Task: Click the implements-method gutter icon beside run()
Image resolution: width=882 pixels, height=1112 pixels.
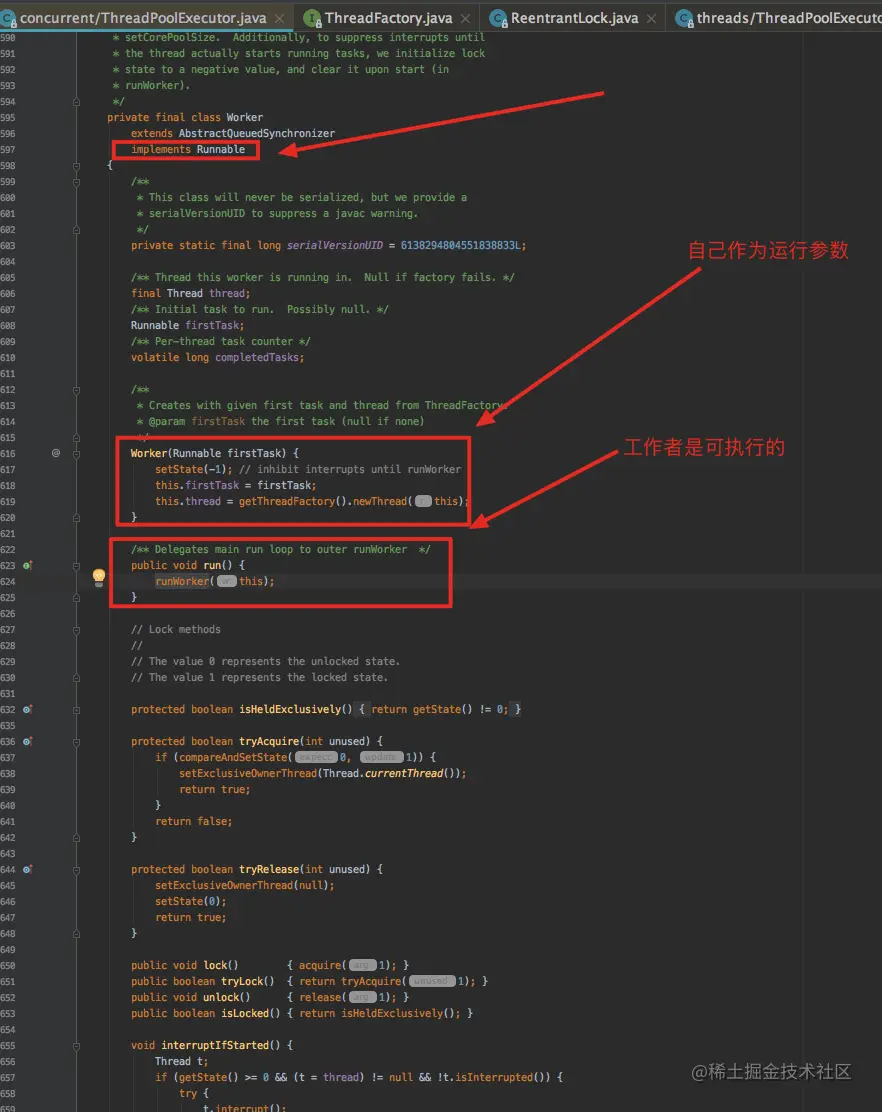Action: 27,565
